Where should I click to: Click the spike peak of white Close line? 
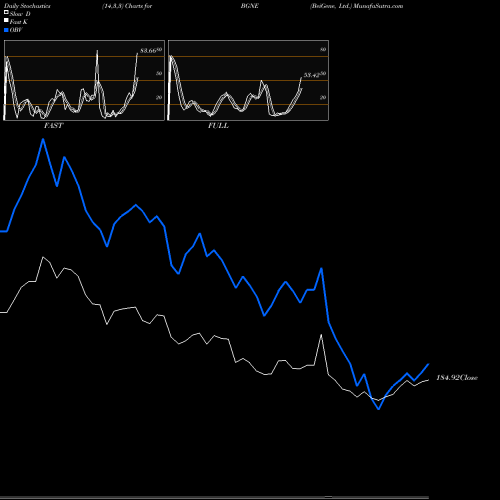click(321, 335)
